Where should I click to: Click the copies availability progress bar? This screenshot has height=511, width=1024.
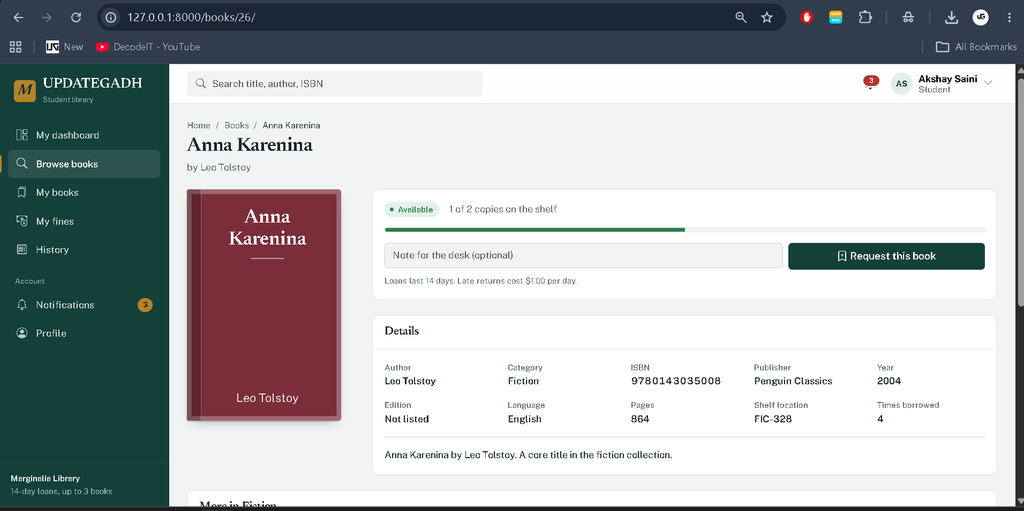click(684, 229)
